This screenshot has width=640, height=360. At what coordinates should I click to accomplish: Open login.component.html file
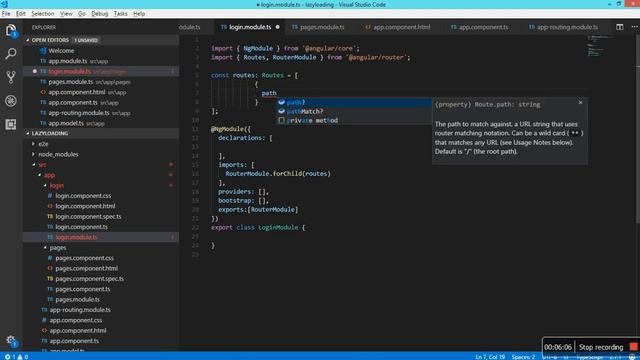(85, 206)
